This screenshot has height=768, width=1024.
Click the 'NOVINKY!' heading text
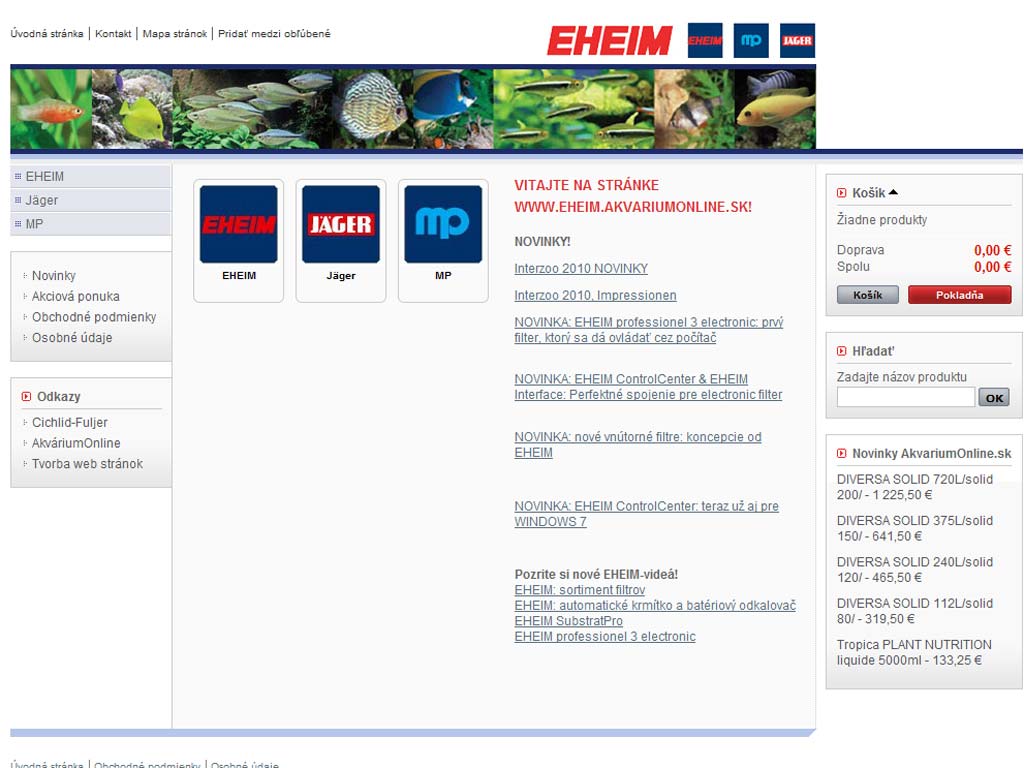click(x=543, y=242)
